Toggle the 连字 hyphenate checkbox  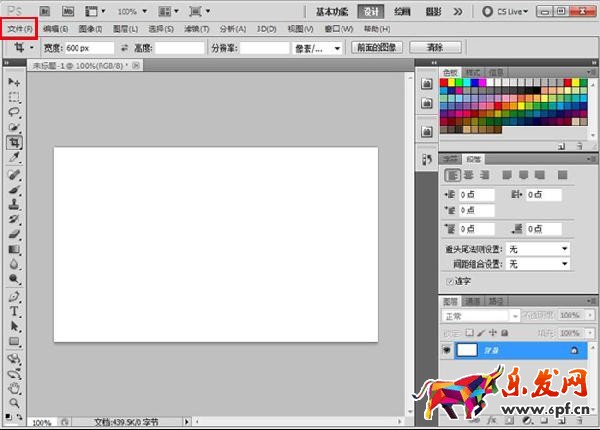coord(449,281)
